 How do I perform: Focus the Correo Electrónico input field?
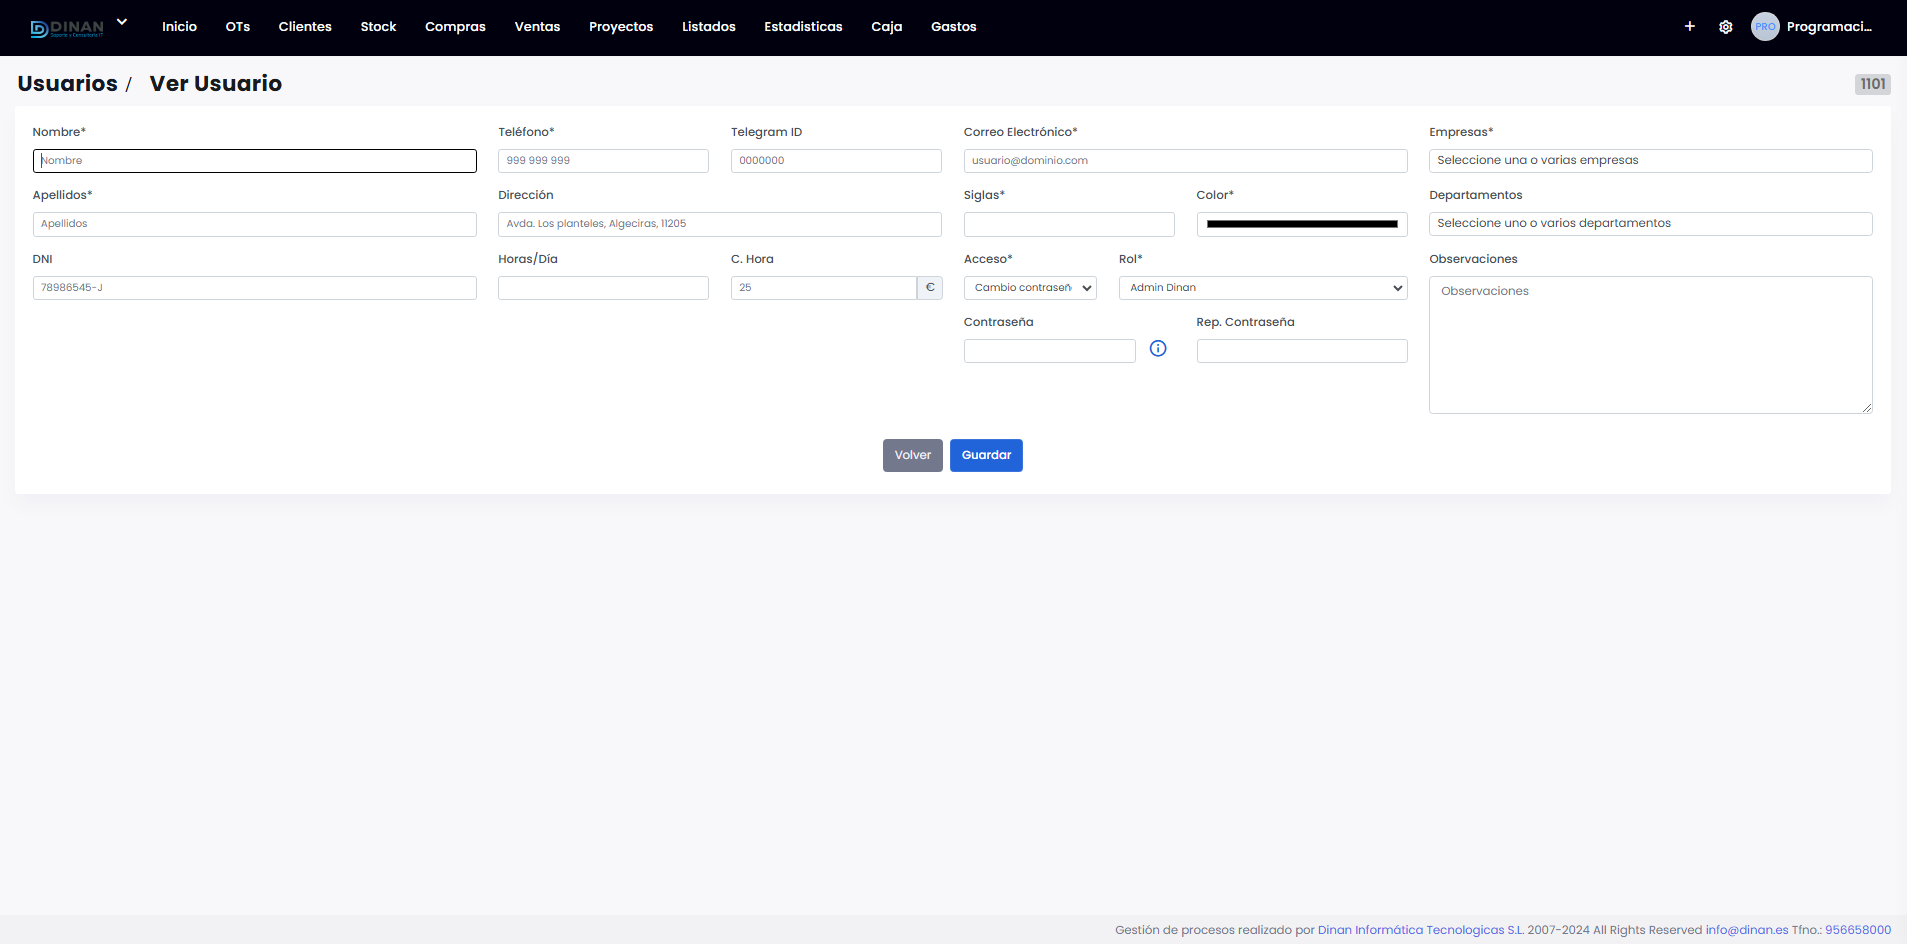point(1185,161)
